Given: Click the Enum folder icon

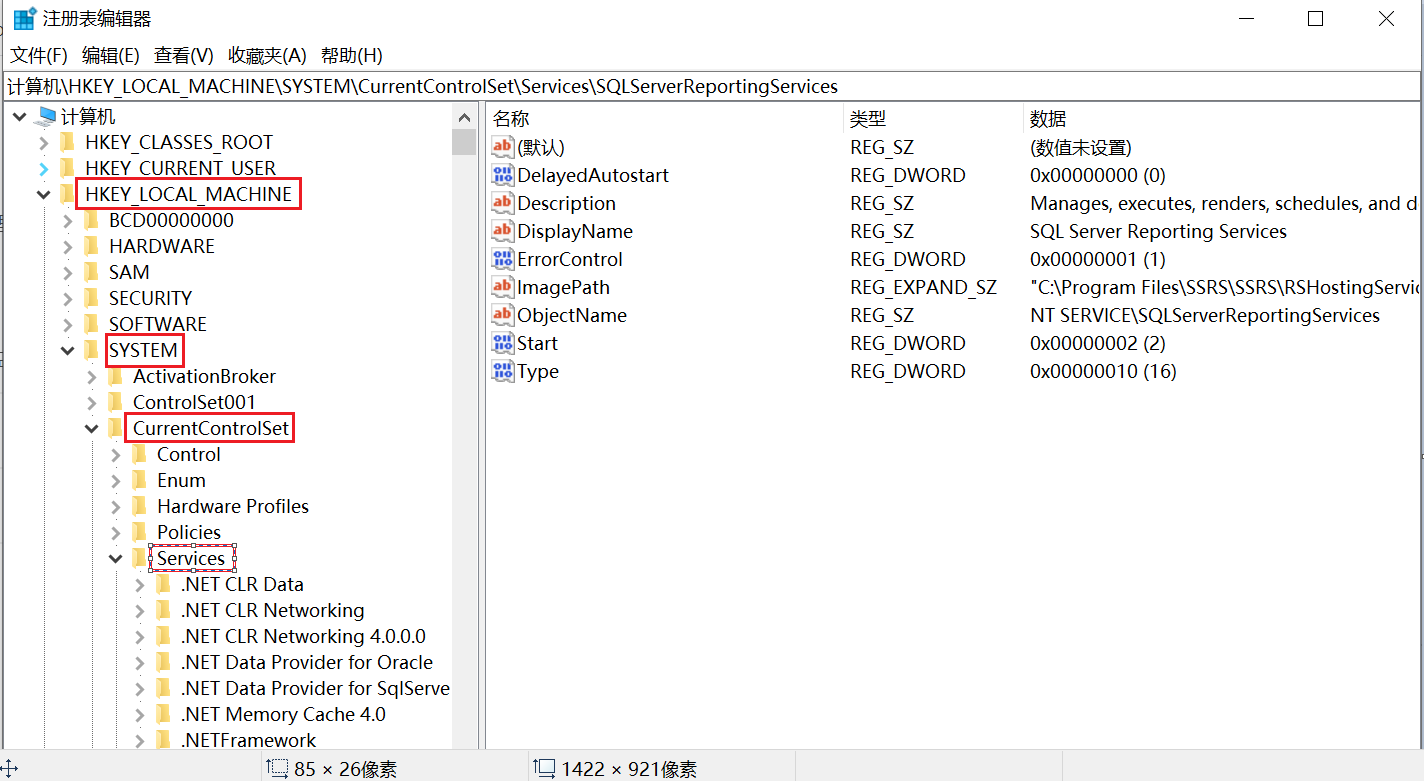Looking at the screenshot, I should [x=140, y=480].
